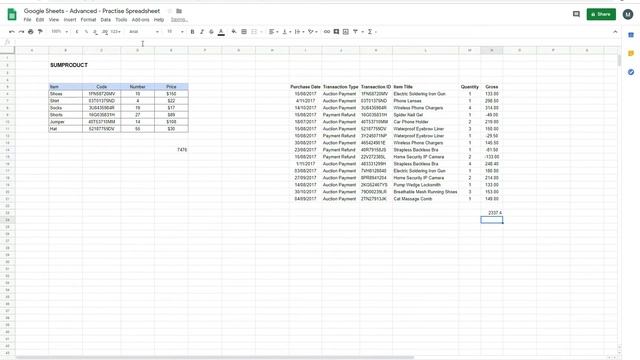Open the Format menu

[x=88, y=20]
